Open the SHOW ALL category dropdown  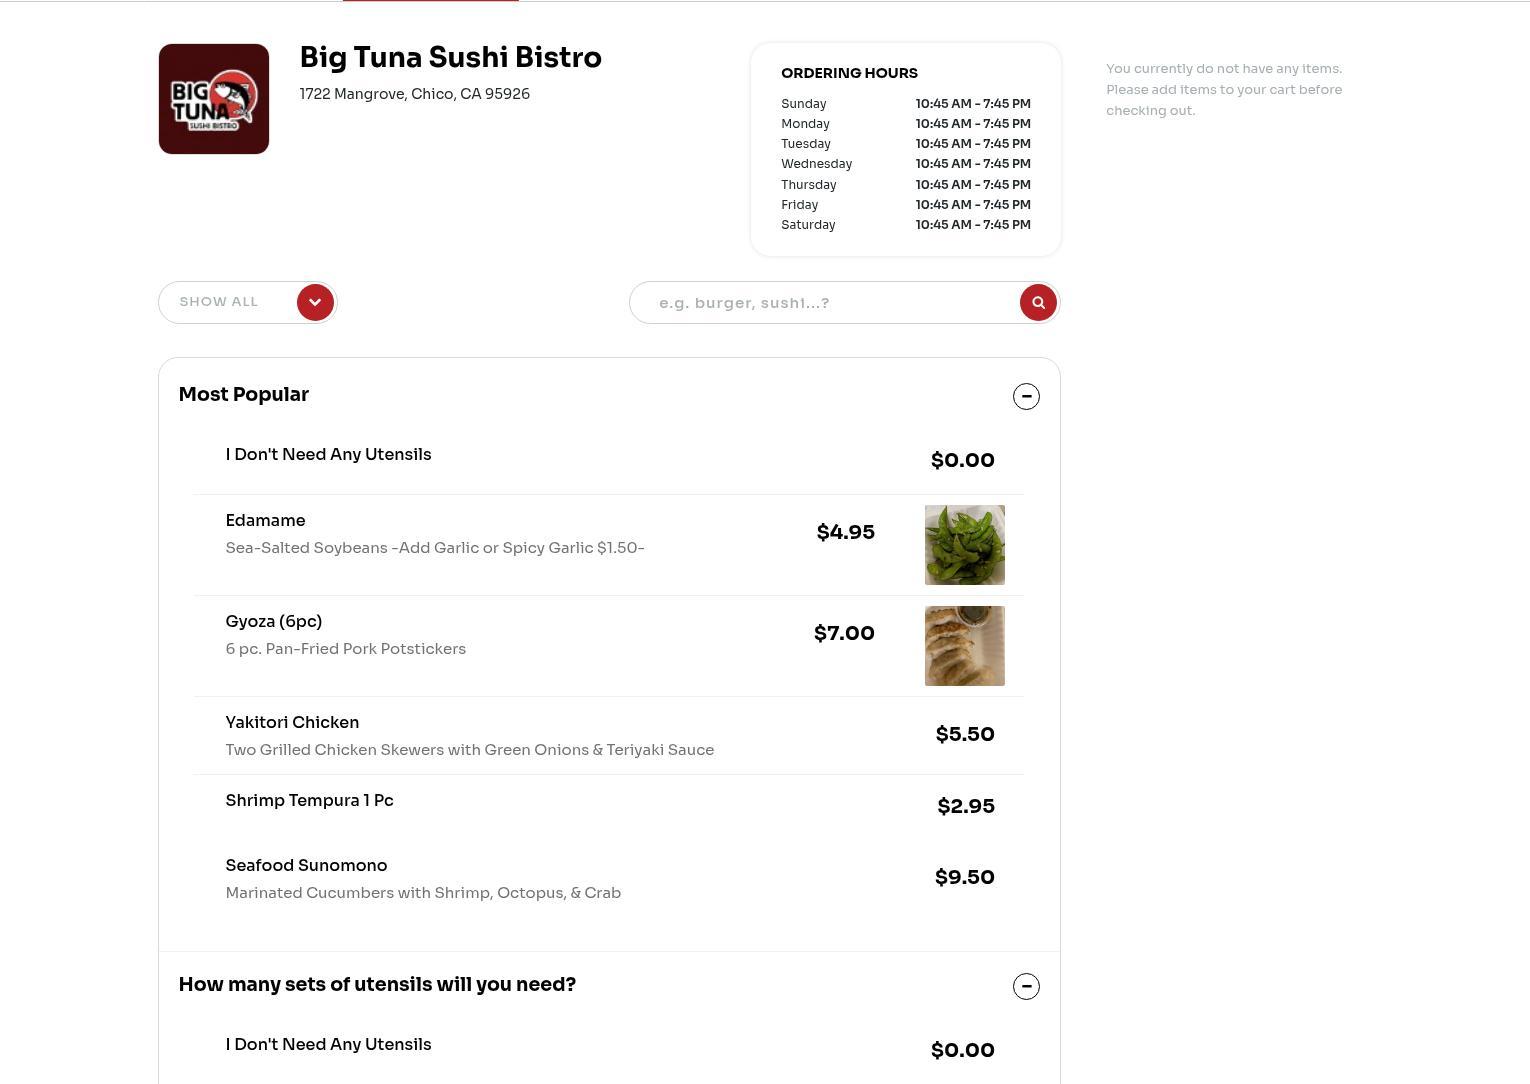(x=248, y=302)
